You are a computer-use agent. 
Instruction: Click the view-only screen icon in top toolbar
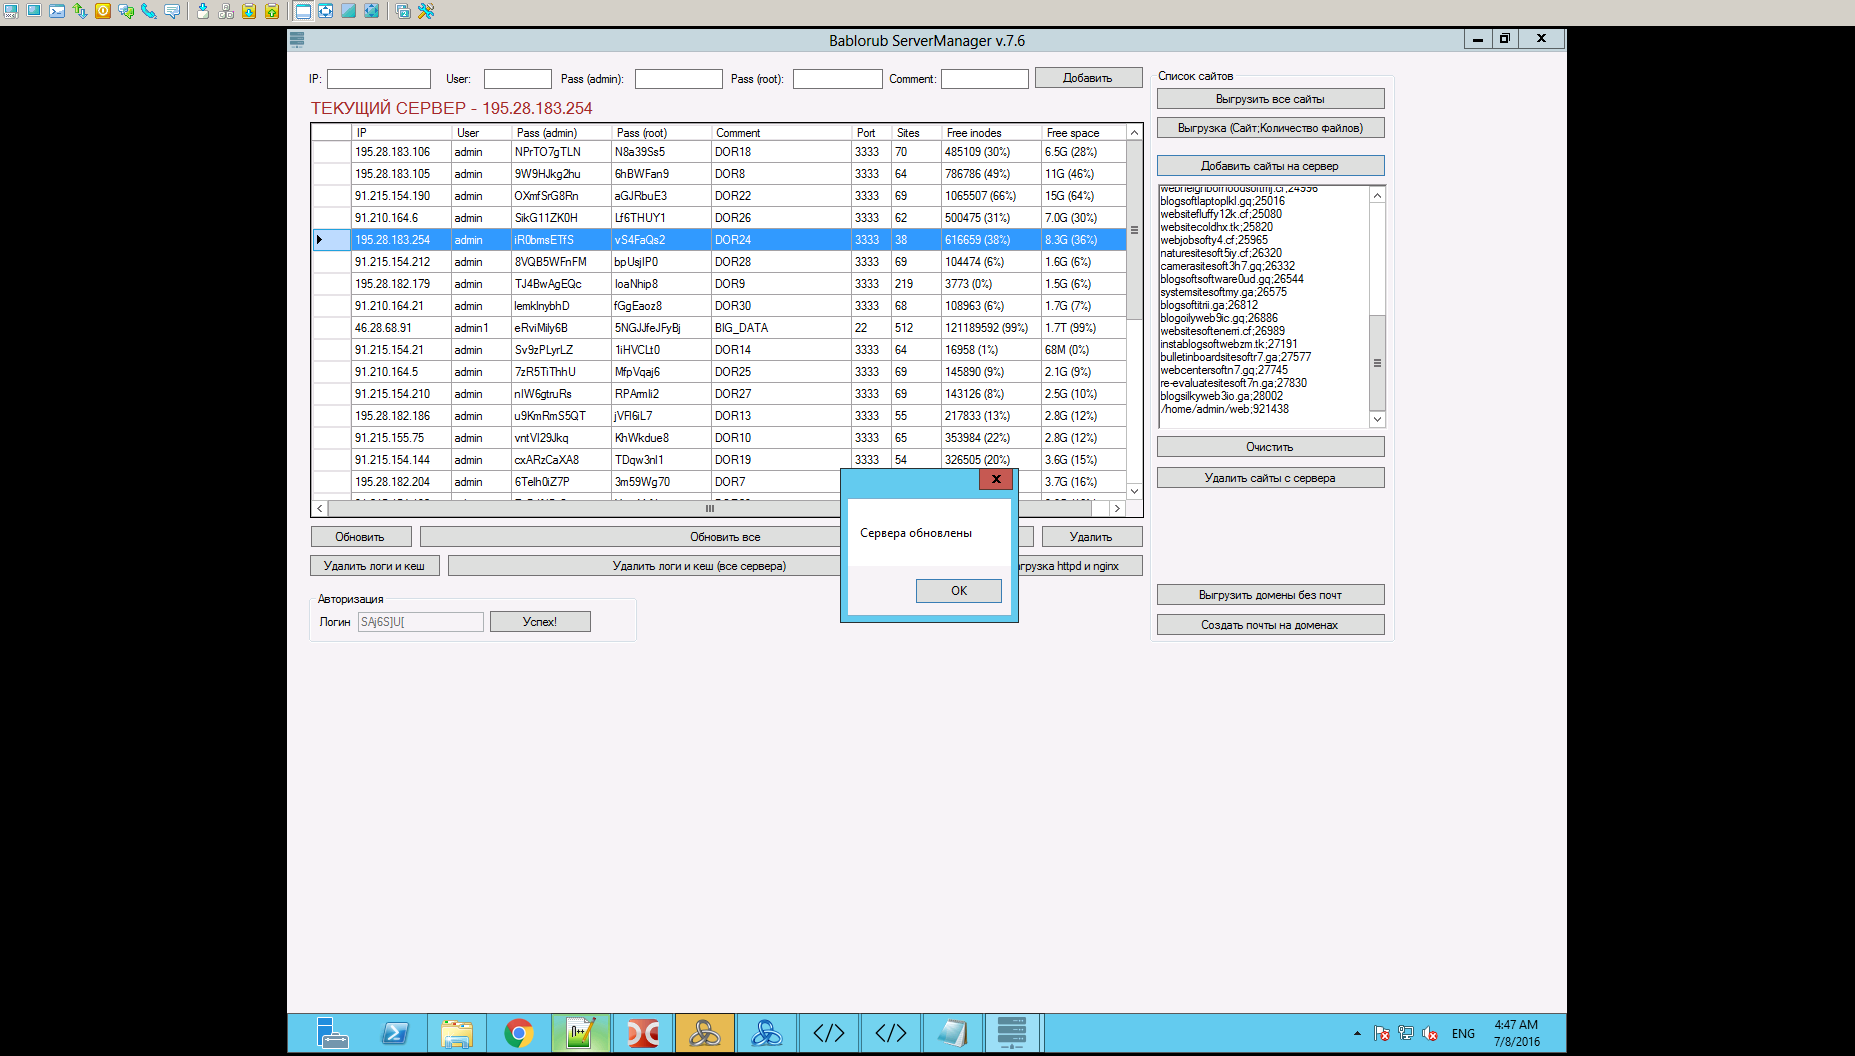[x=34, y=11]
